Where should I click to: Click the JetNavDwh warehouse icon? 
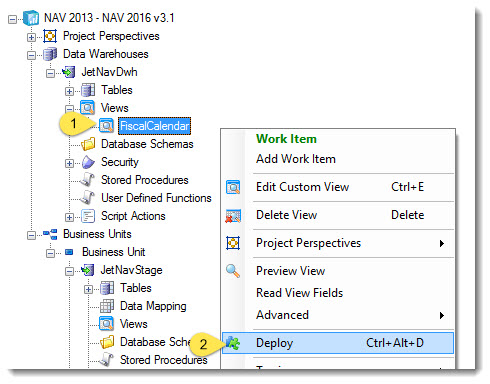click(x=69, y=72)
